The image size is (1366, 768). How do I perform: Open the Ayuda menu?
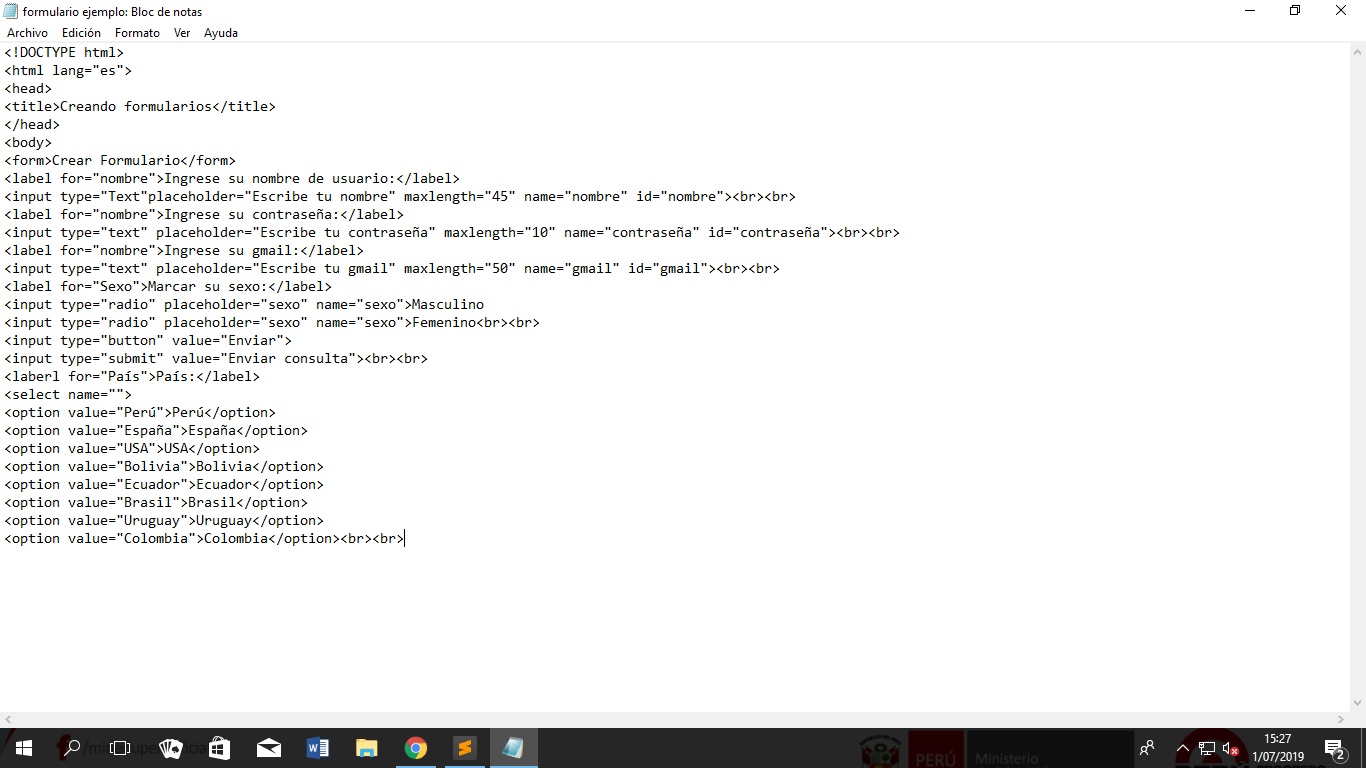click(x=221, y=33)
